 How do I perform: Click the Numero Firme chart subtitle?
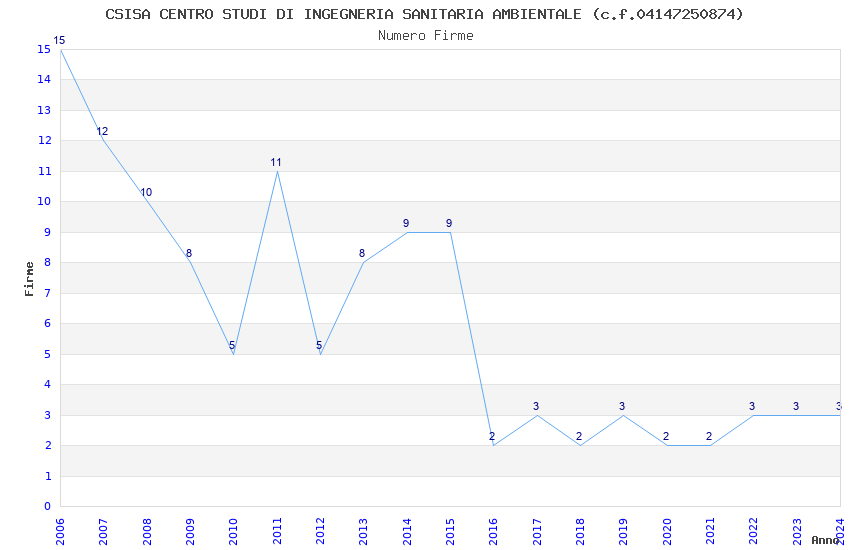tap(426, 36)
